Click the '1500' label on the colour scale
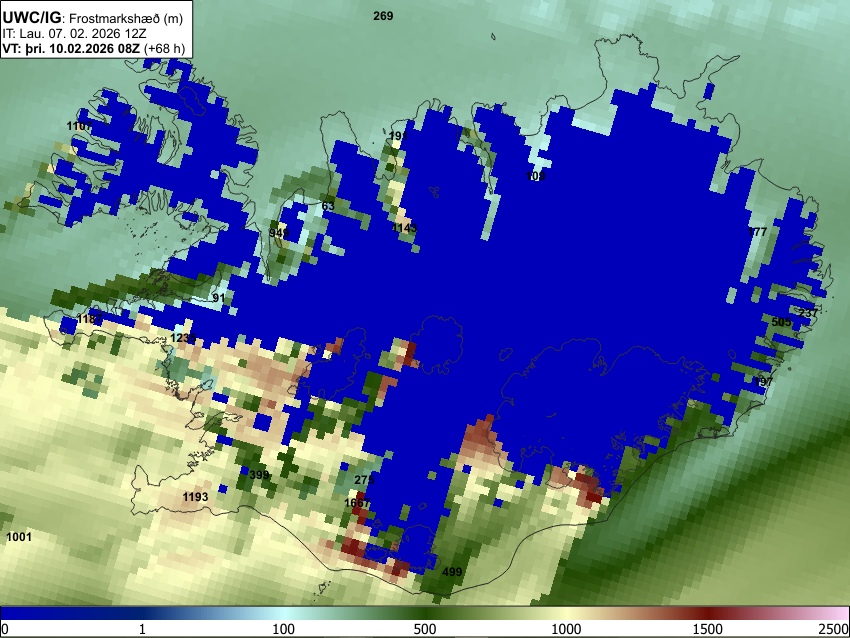This screenshot has width=850, height=638. point(708,629)
